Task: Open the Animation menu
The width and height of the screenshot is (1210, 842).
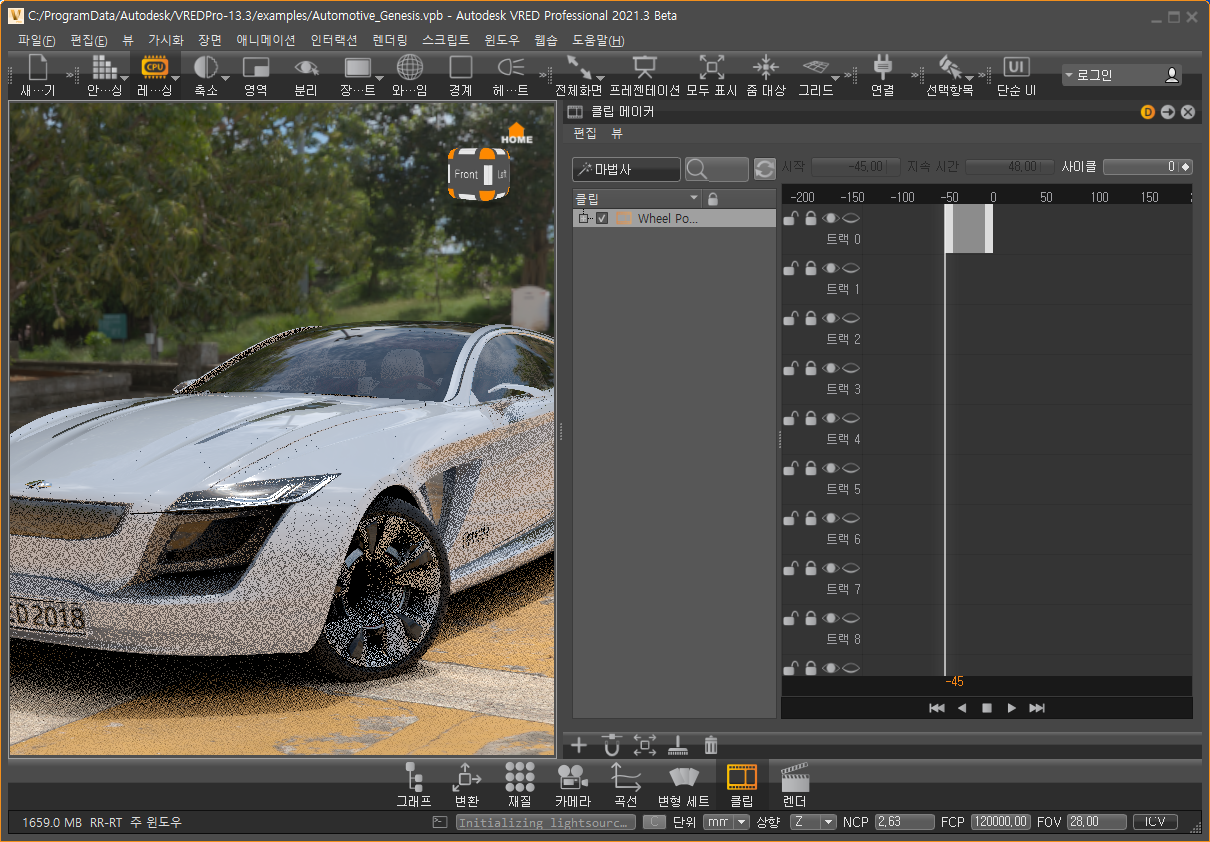Action: [266, 41]
